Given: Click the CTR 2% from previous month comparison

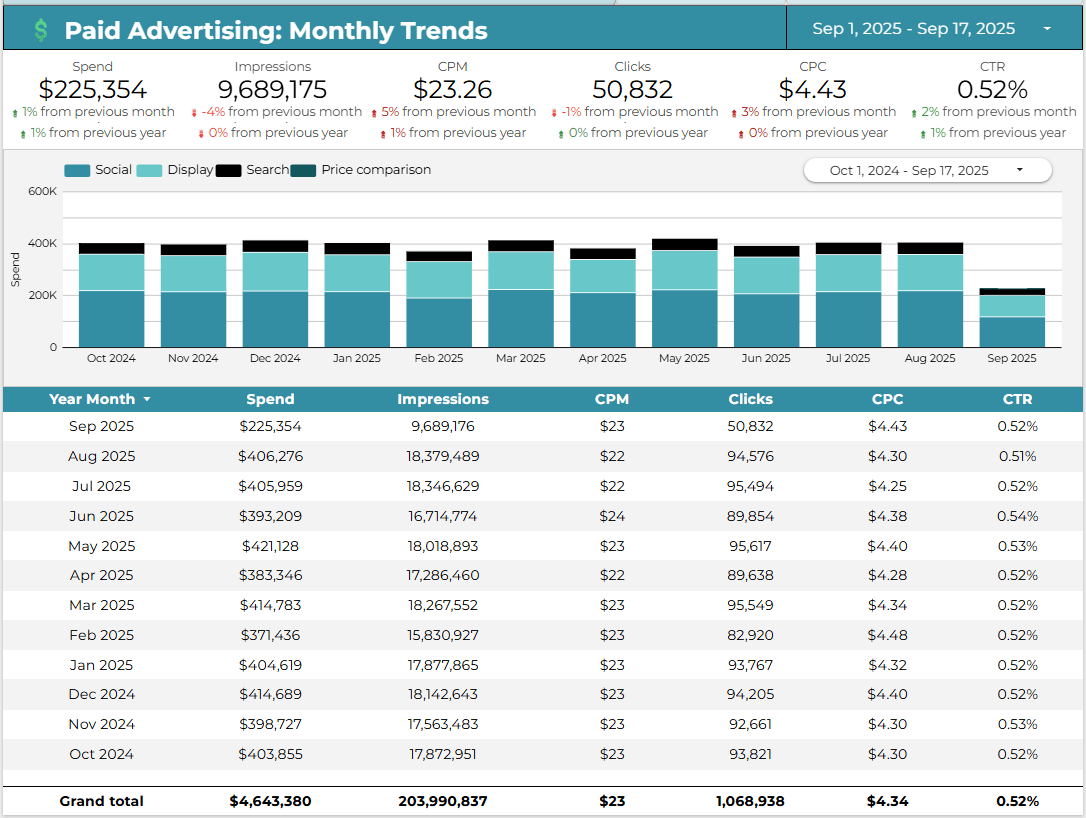Looking at the screenshot, I should [x=993, y=112].
